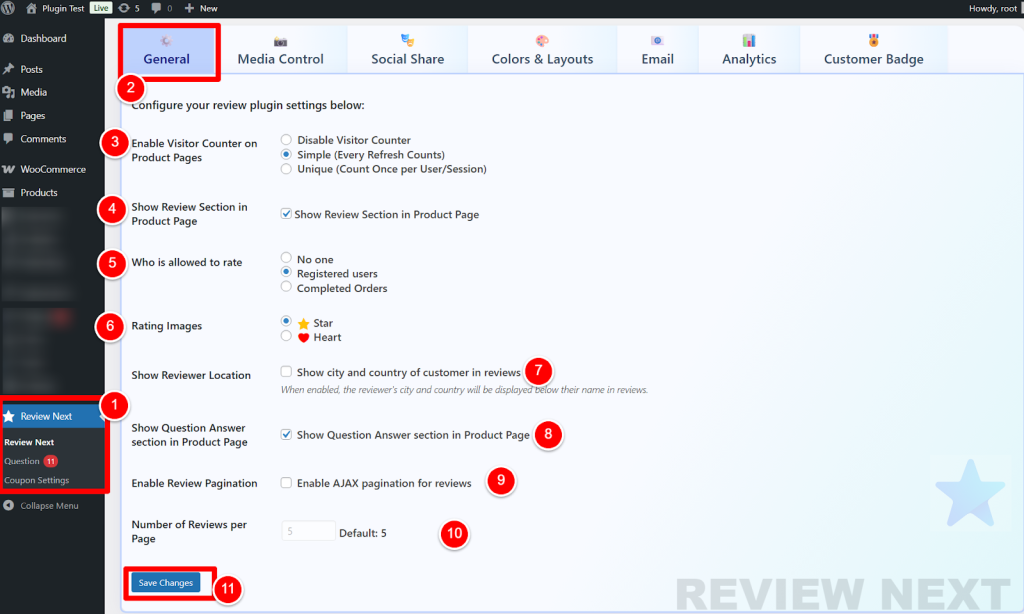Open the comments bubble in admin bar
The image size is (1024, 614).
[156, 8]
